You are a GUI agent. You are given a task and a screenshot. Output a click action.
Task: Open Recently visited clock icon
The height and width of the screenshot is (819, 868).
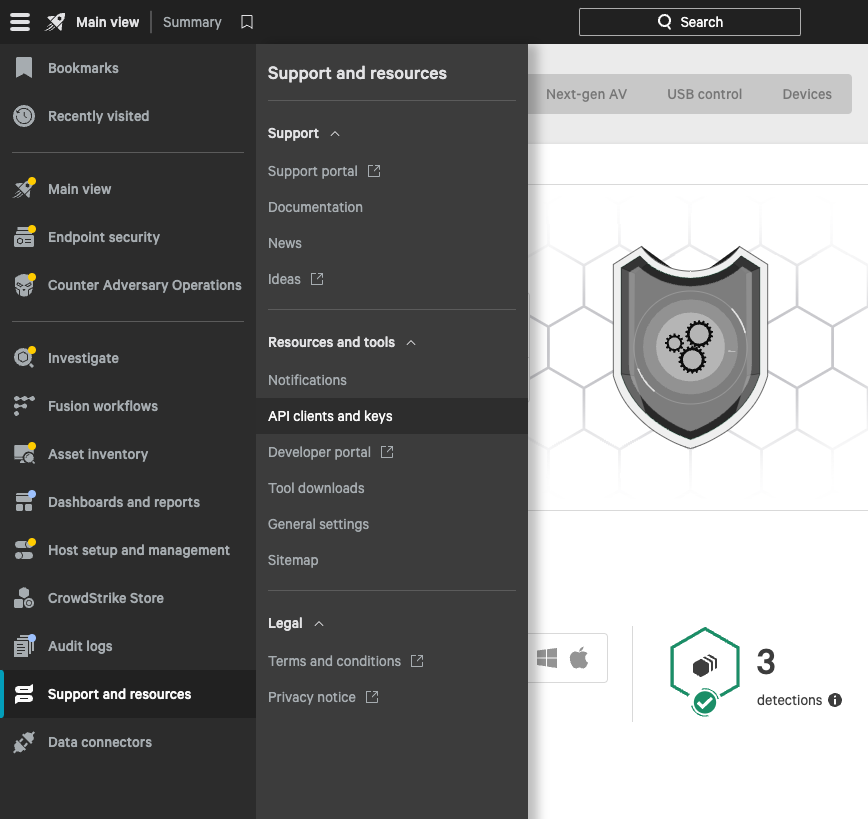click(x=24, y=116)
